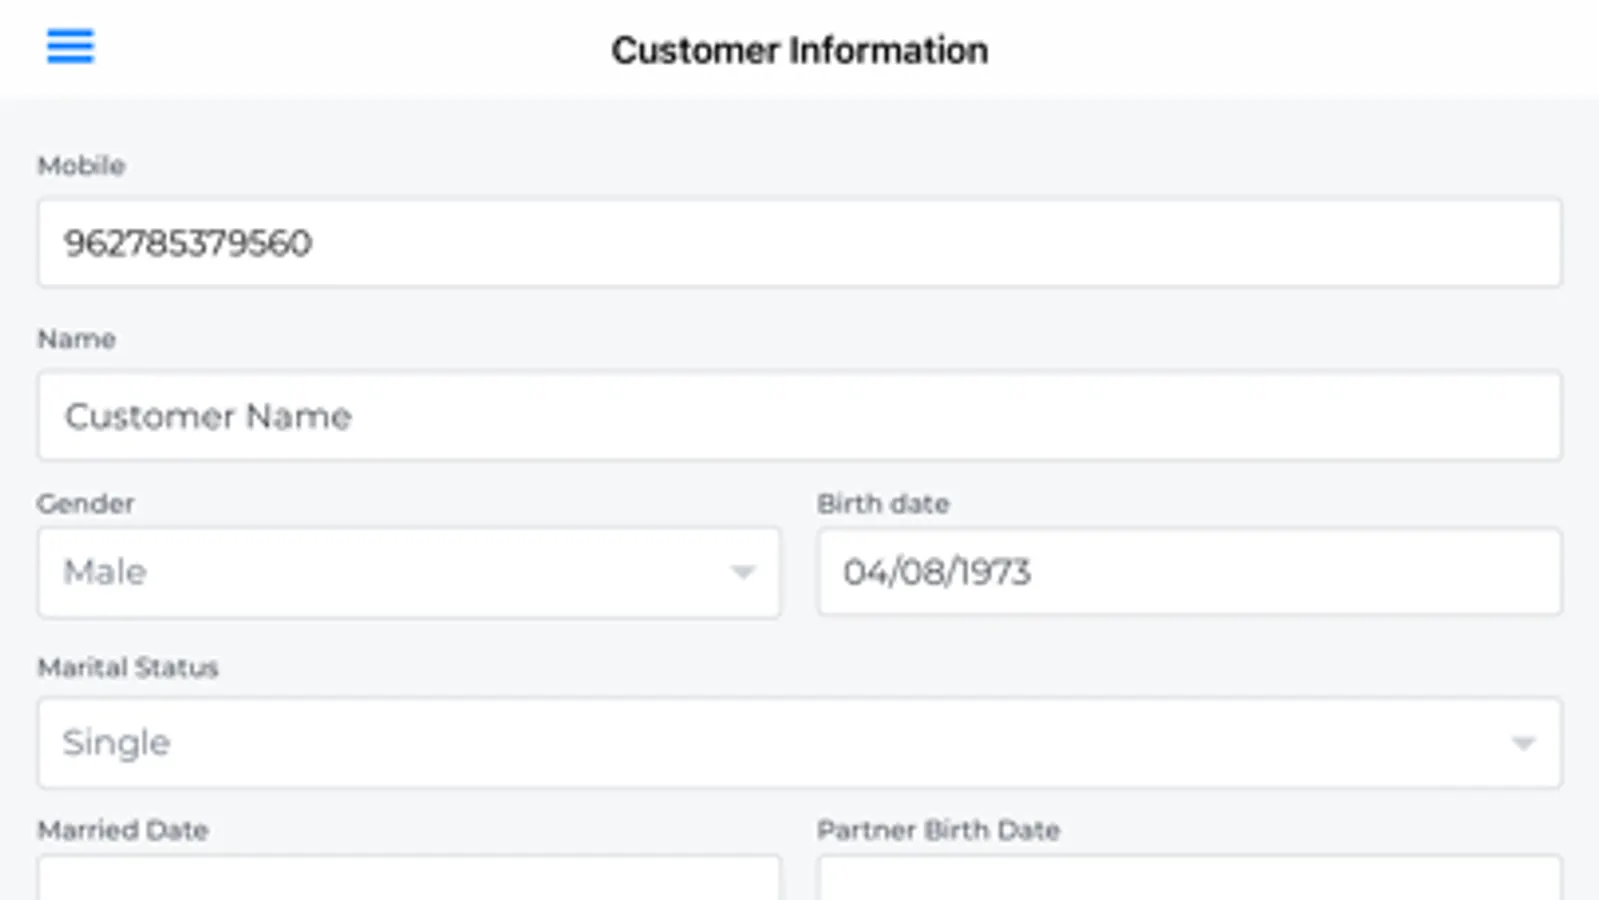The width and height of the screenshot is (1599, 900).
Task: Click the Gender dropdown arrow
Action: click(x=742, y=572)
